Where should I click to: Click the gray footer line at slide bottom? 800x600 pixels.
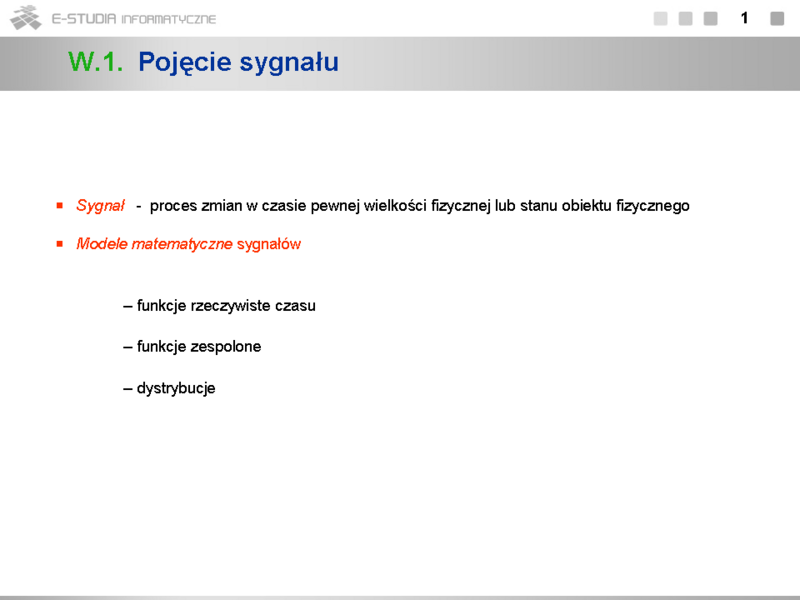(x=400, y=597)
